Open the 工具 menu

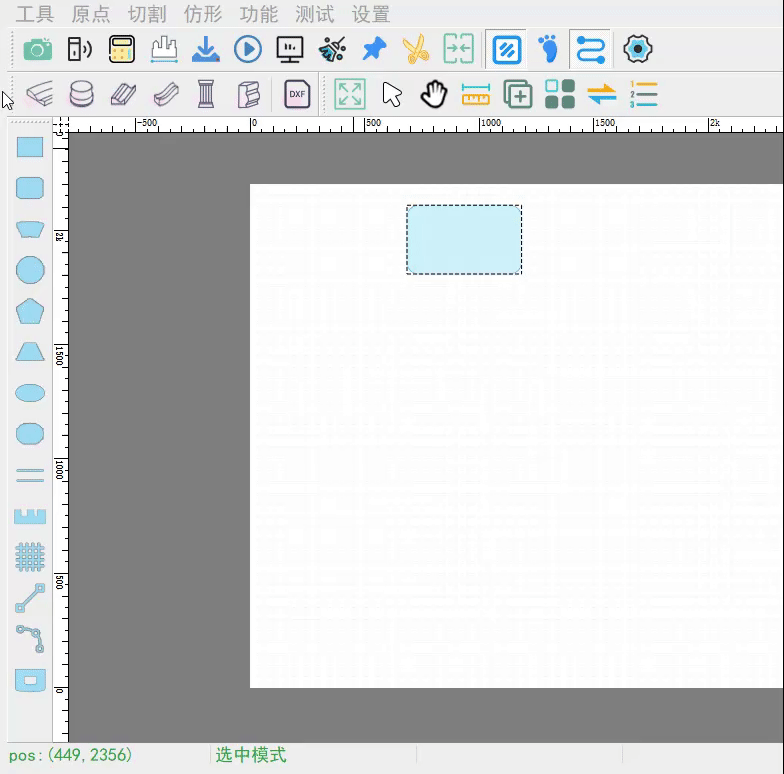pyautogui.click(x=35, y=14)
